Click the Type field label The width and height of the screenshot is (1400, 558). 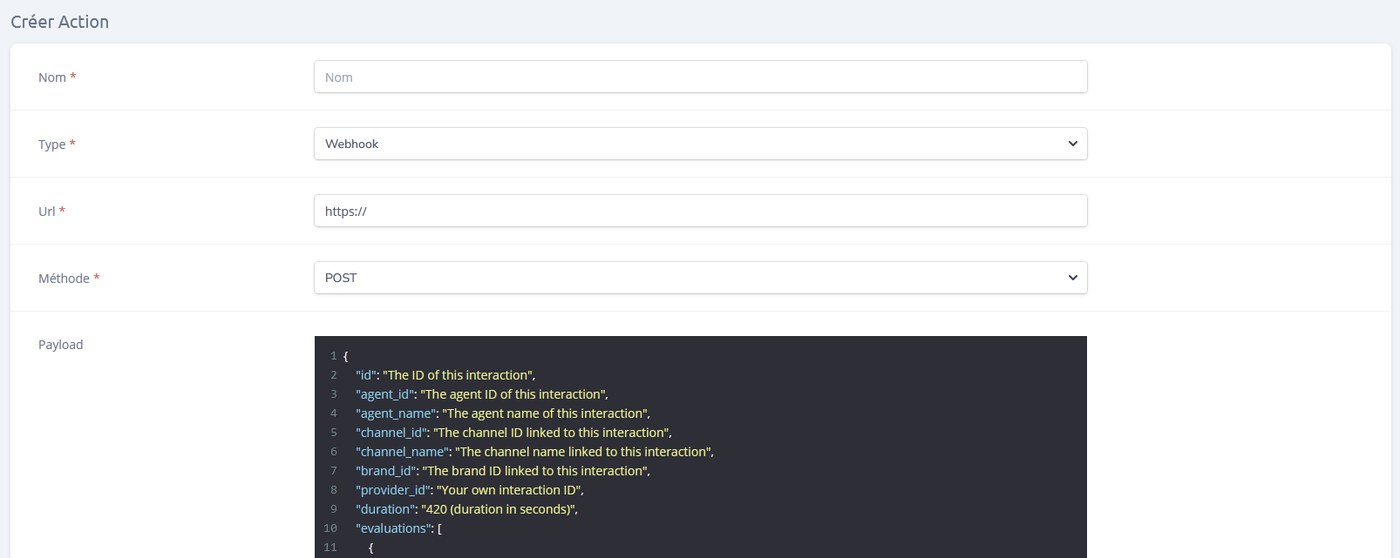coord(52,144)
